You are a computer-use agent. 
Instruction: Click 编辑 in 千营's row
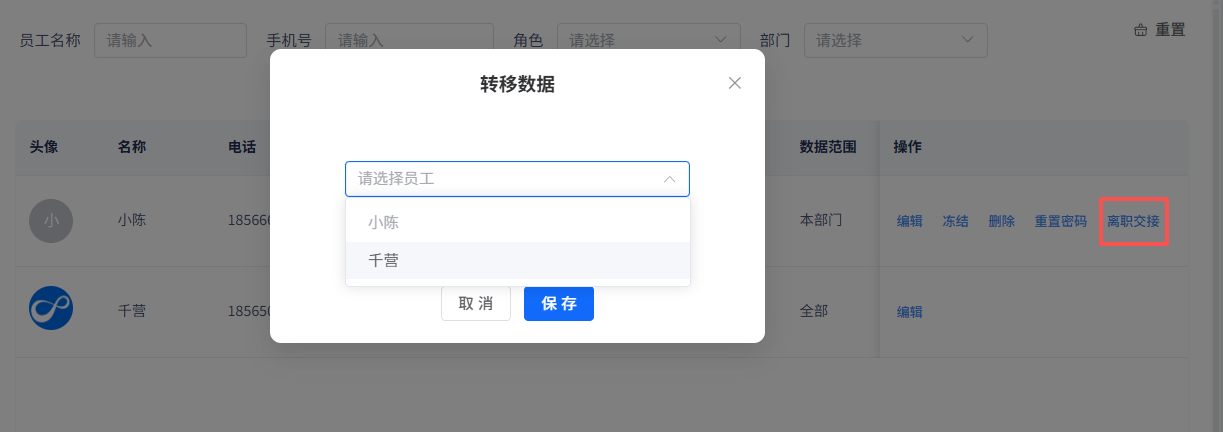(x=909, y=312)
